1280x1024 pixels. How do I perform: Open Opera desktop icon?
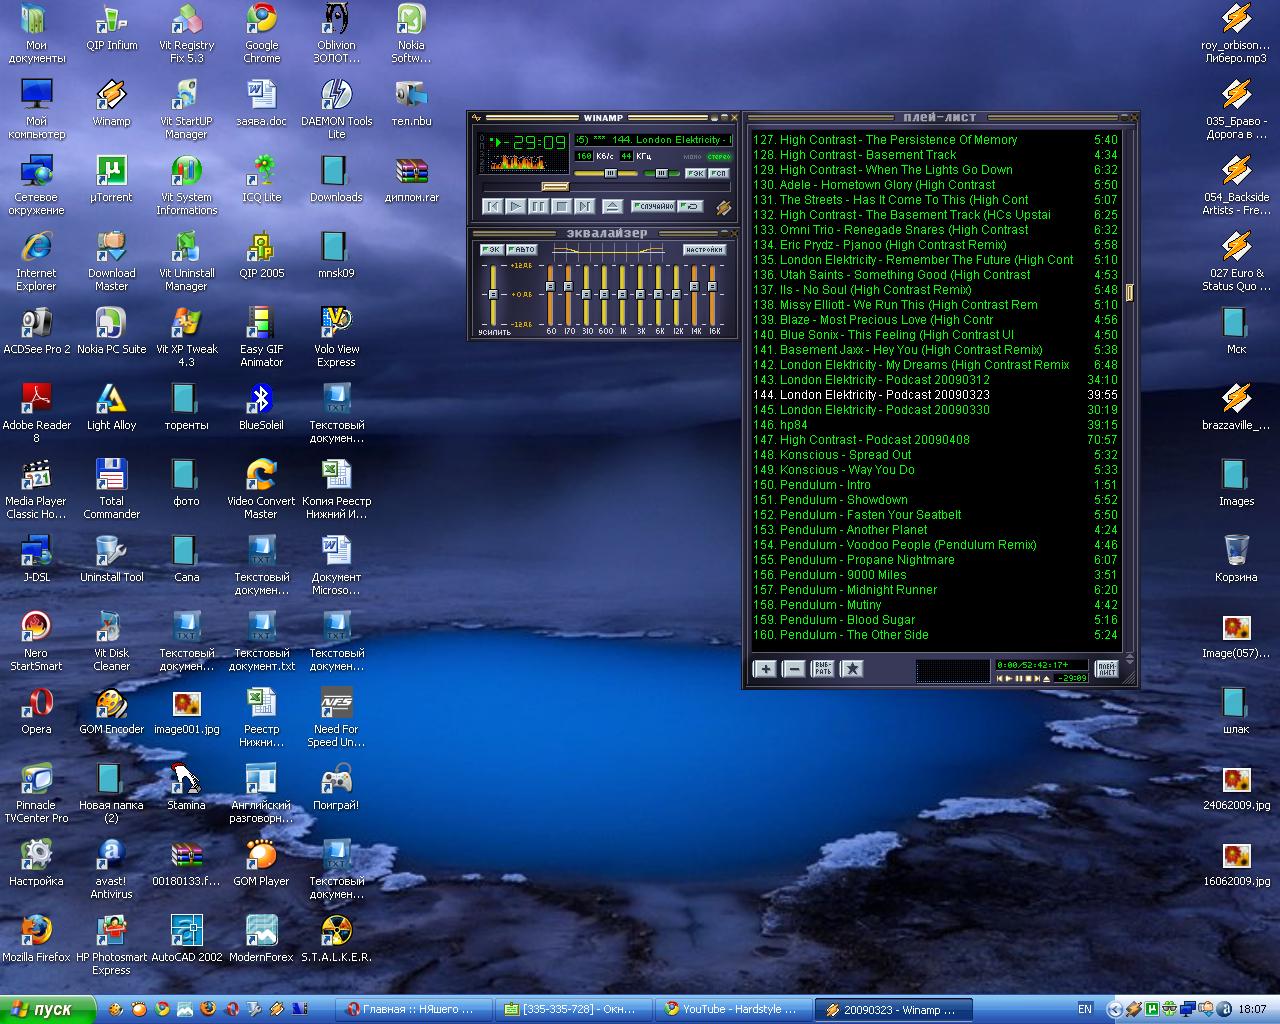(36, 712)
